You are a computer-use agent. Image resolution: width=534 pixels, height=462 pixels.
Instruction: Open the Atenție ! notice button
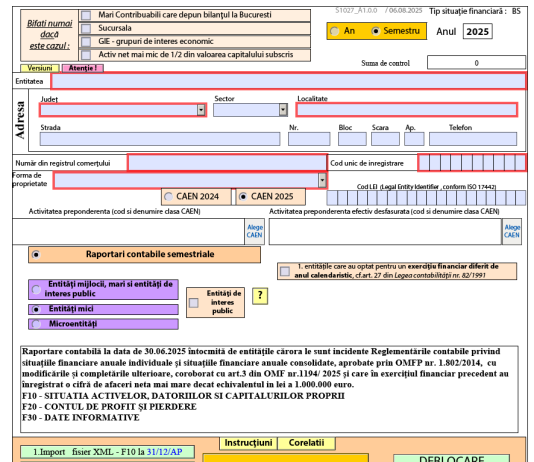point(83,68)
